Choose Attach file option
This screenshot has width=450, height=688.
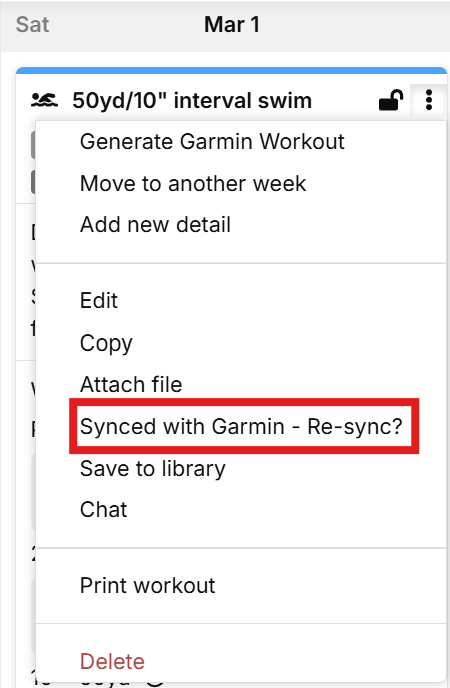click(131, 384)
